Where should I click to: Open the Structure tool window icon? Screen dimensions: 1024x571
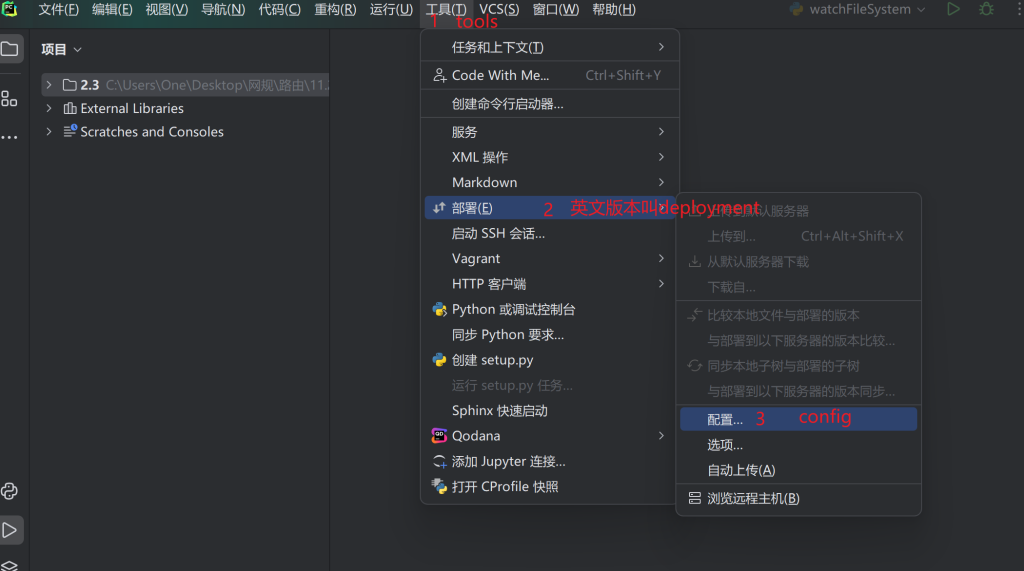[10, 98]
